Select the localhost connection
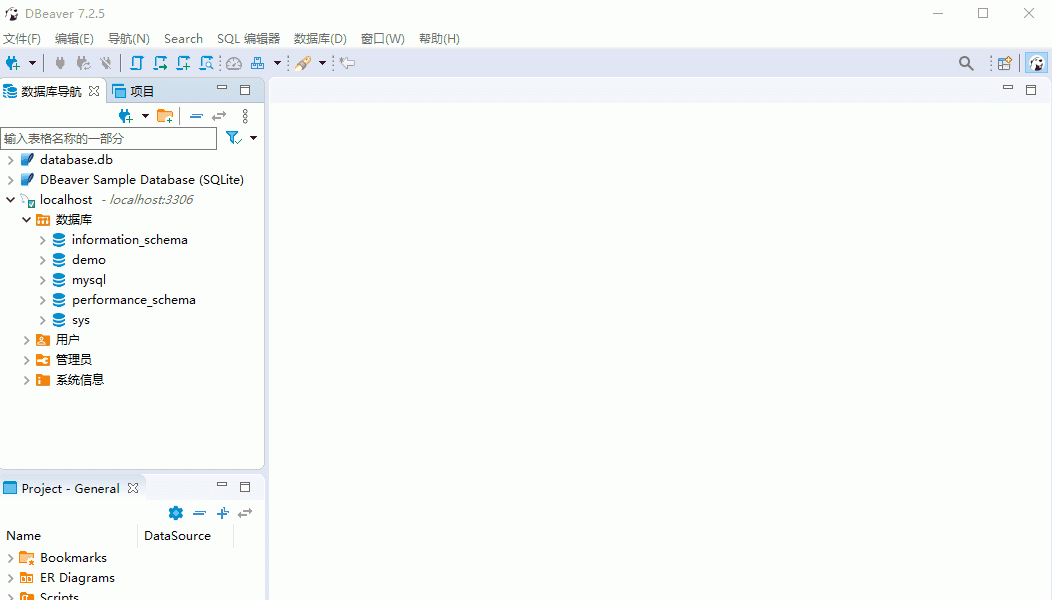The width and height of the screenshot is (1052, 600). (x=66, y=200)
